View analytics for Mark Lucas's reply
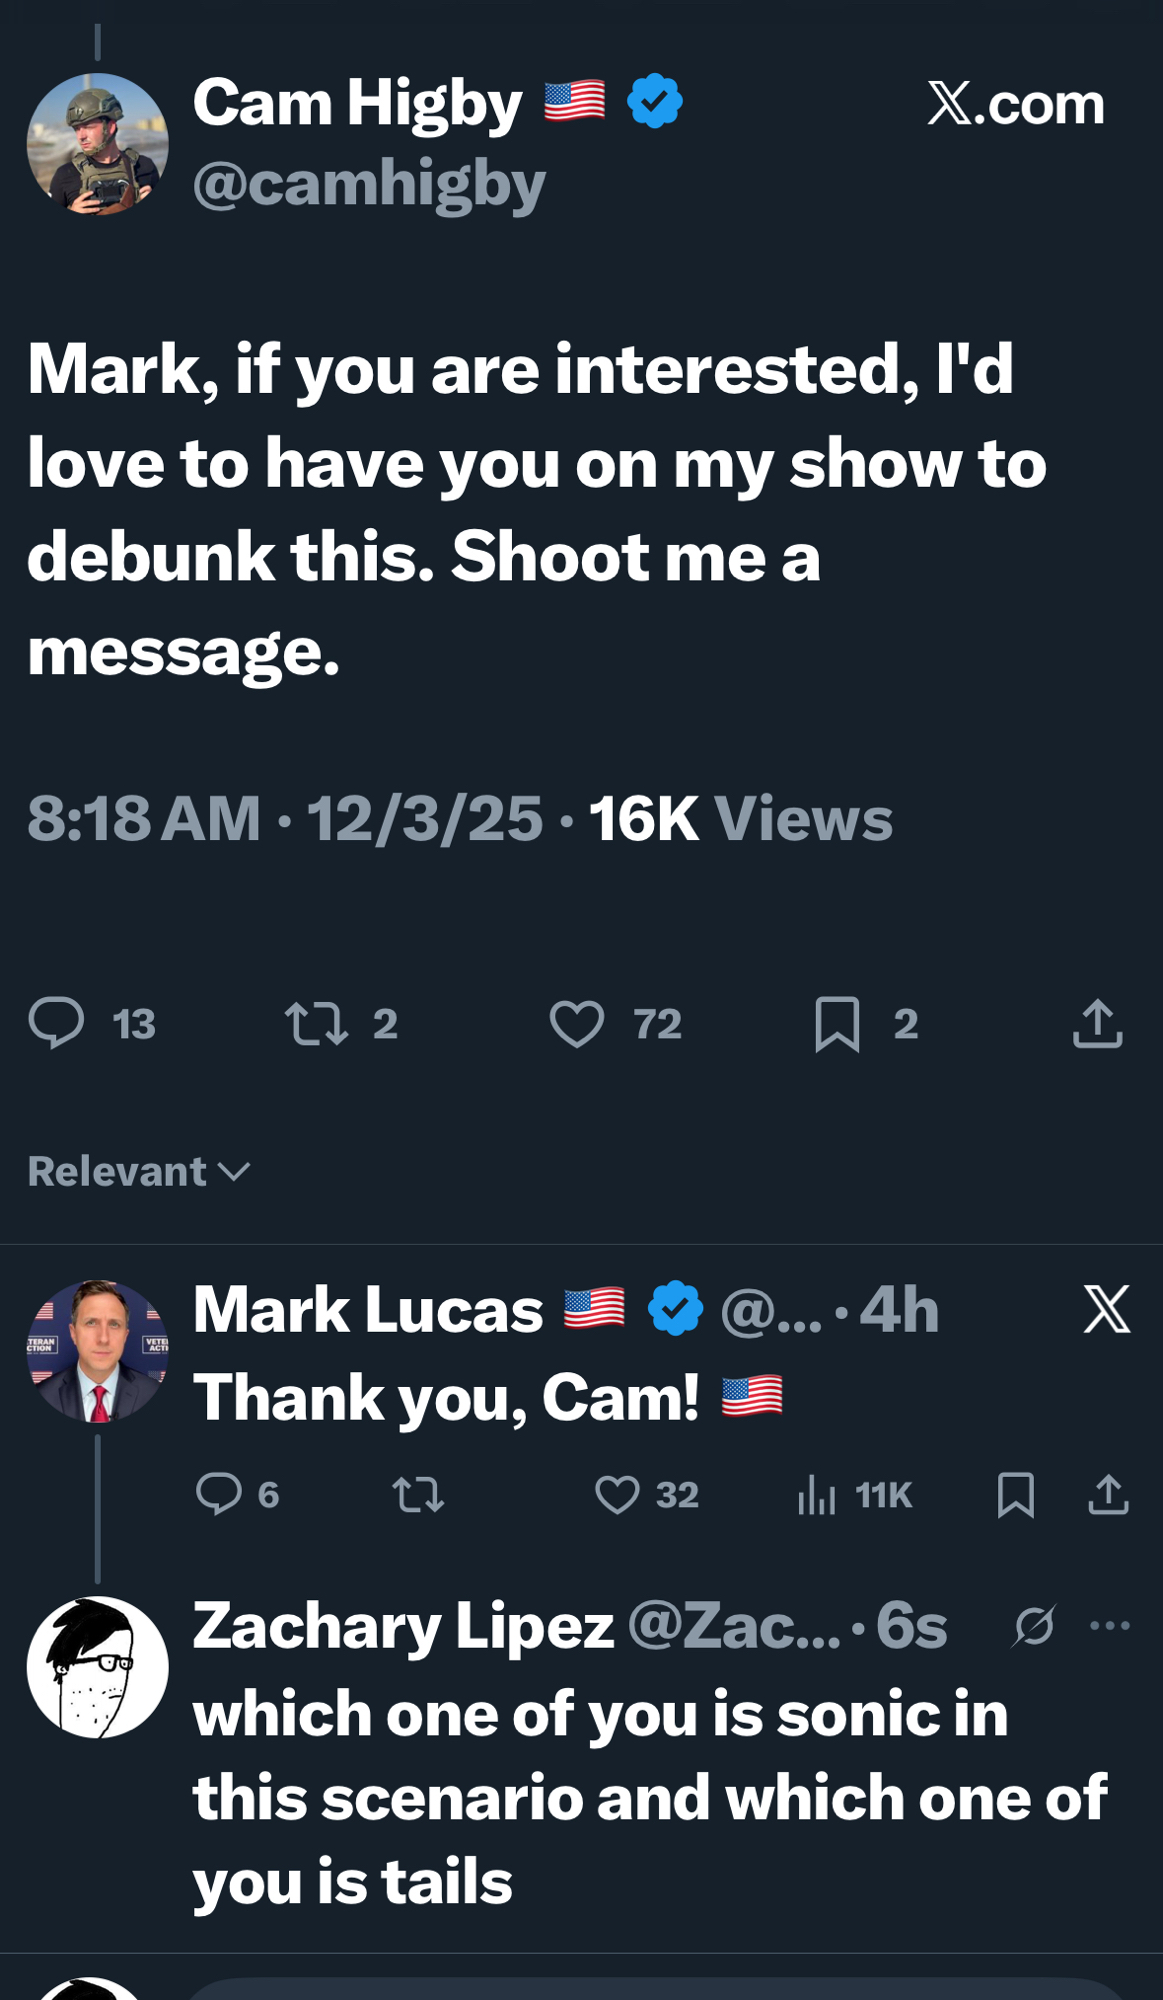This screenshot has height=2000, width=1163. point(817,1495)
